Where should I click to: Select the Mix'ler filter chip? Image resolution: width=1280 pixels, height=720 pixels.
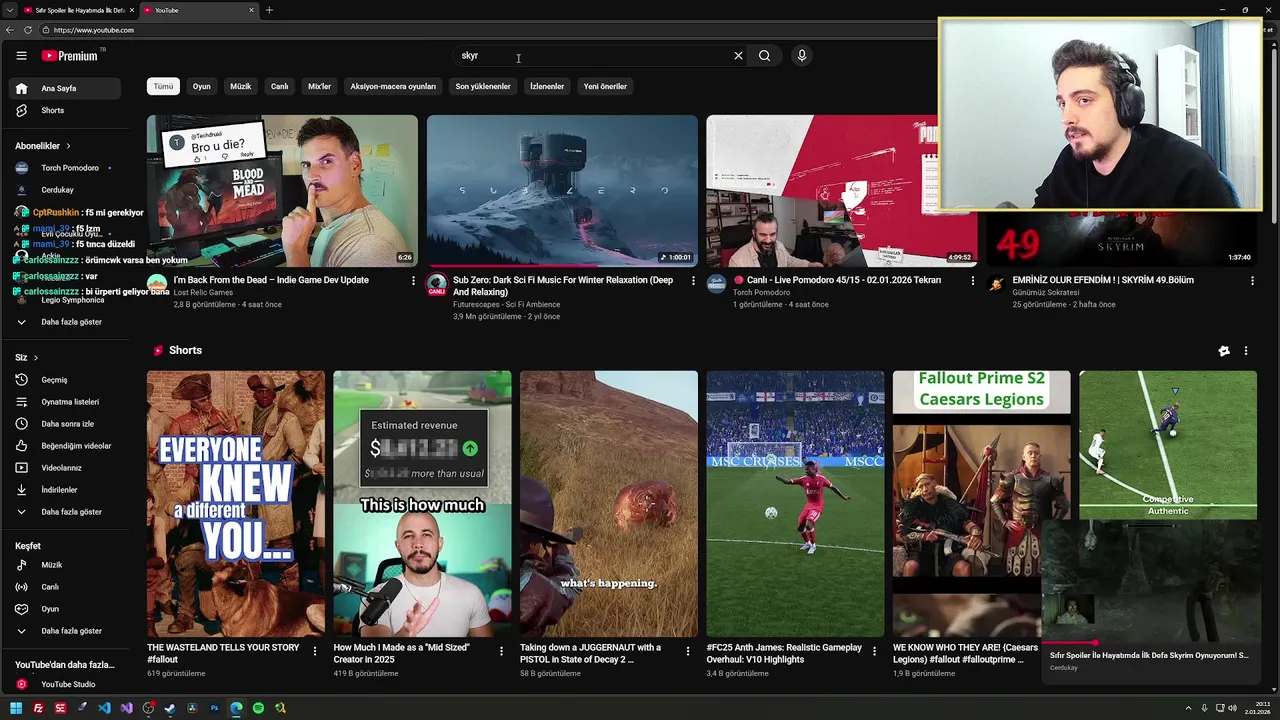click(319, 86)
